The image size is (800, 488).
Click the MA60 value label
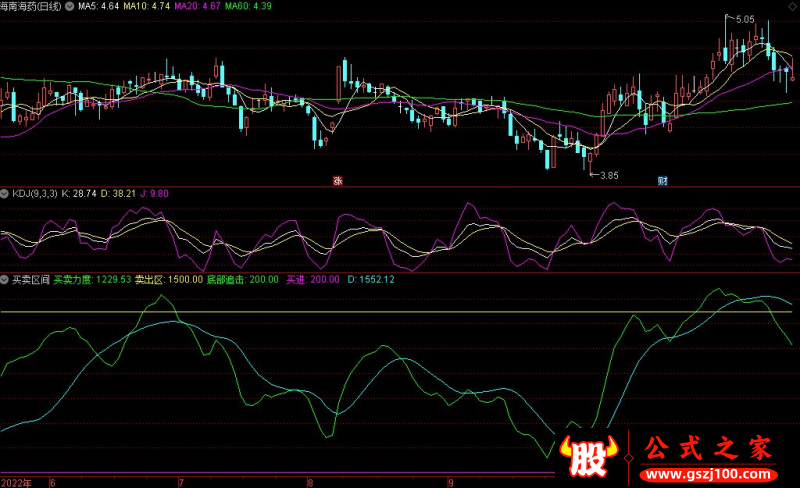coord(249,6)
